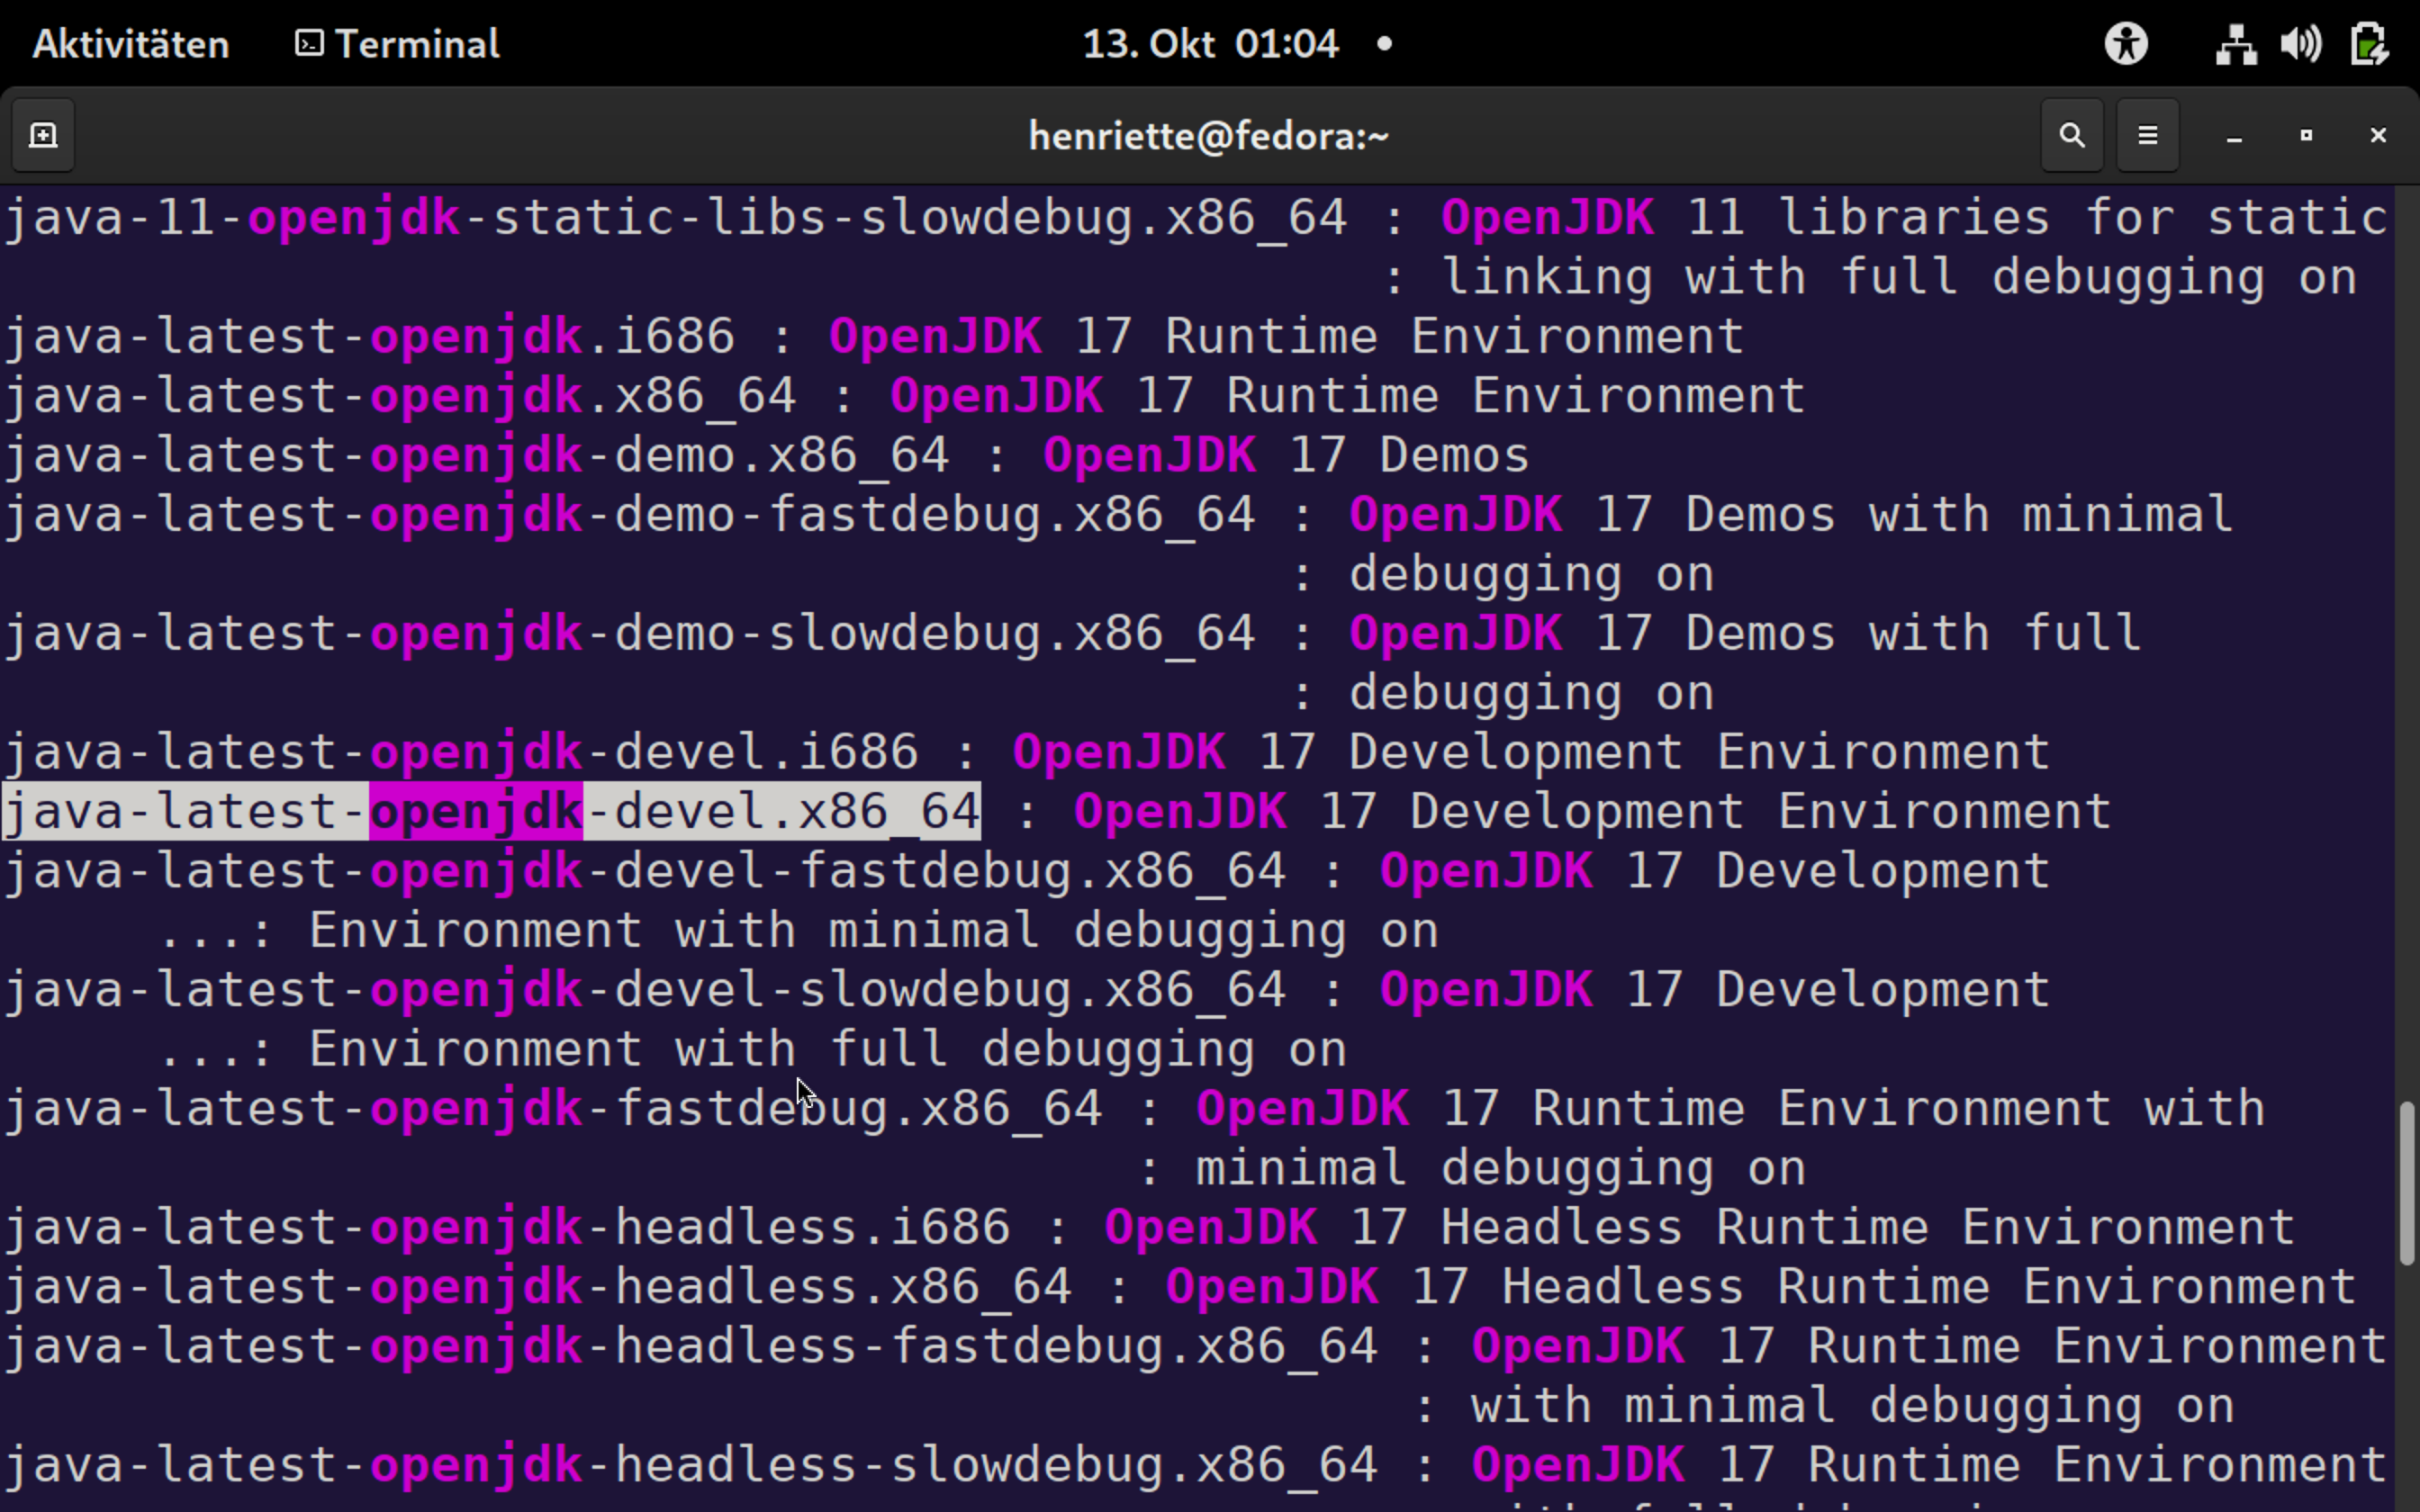Click the highlighted java-latest-openjdk-devel.x86_64 text
This screenshot has height=1512, width=2420.
(491, 811)
